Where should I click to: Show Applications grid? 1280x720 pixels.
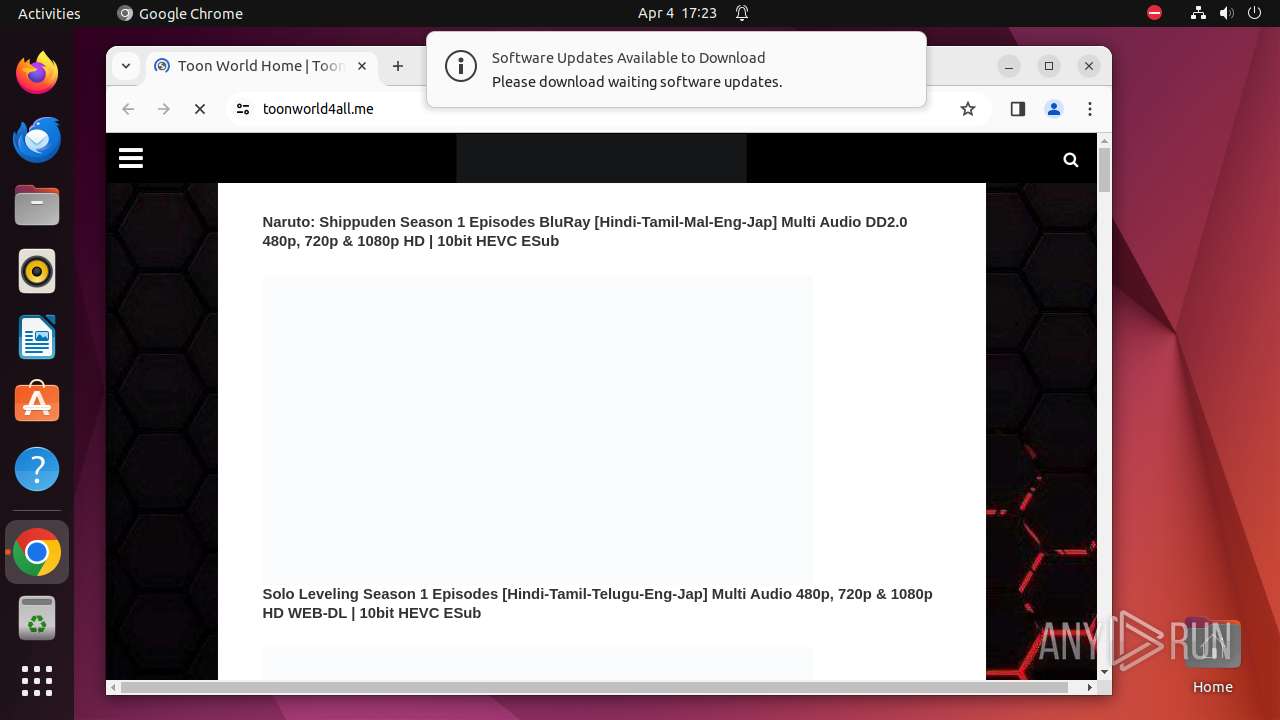tap(37, 681)
